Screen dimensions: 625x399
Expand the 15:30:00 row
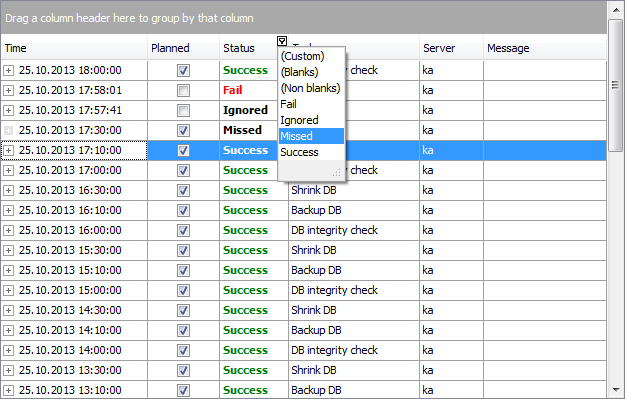tap(8, 250)
